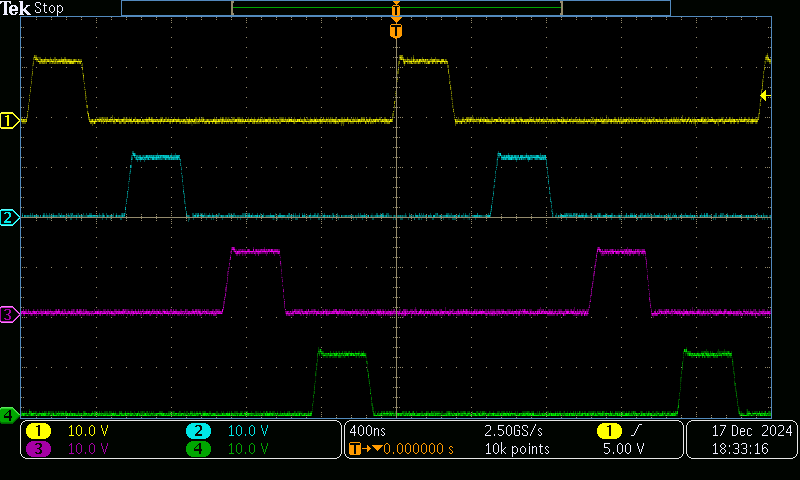Click the 5.00 V trigger level readout
The width and height of the screenshot is (800, 480).
622,449
